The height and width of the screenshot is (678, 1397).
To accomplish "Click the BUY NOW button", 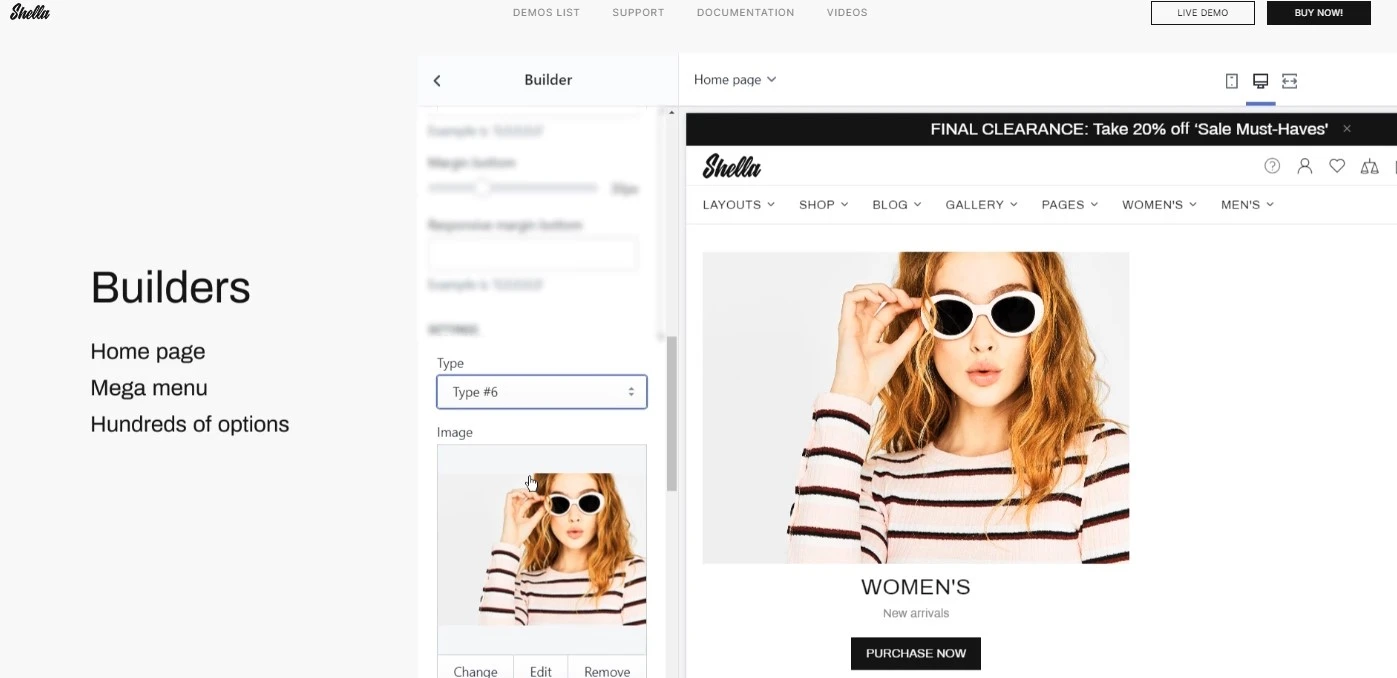I will pos(1318,13).
